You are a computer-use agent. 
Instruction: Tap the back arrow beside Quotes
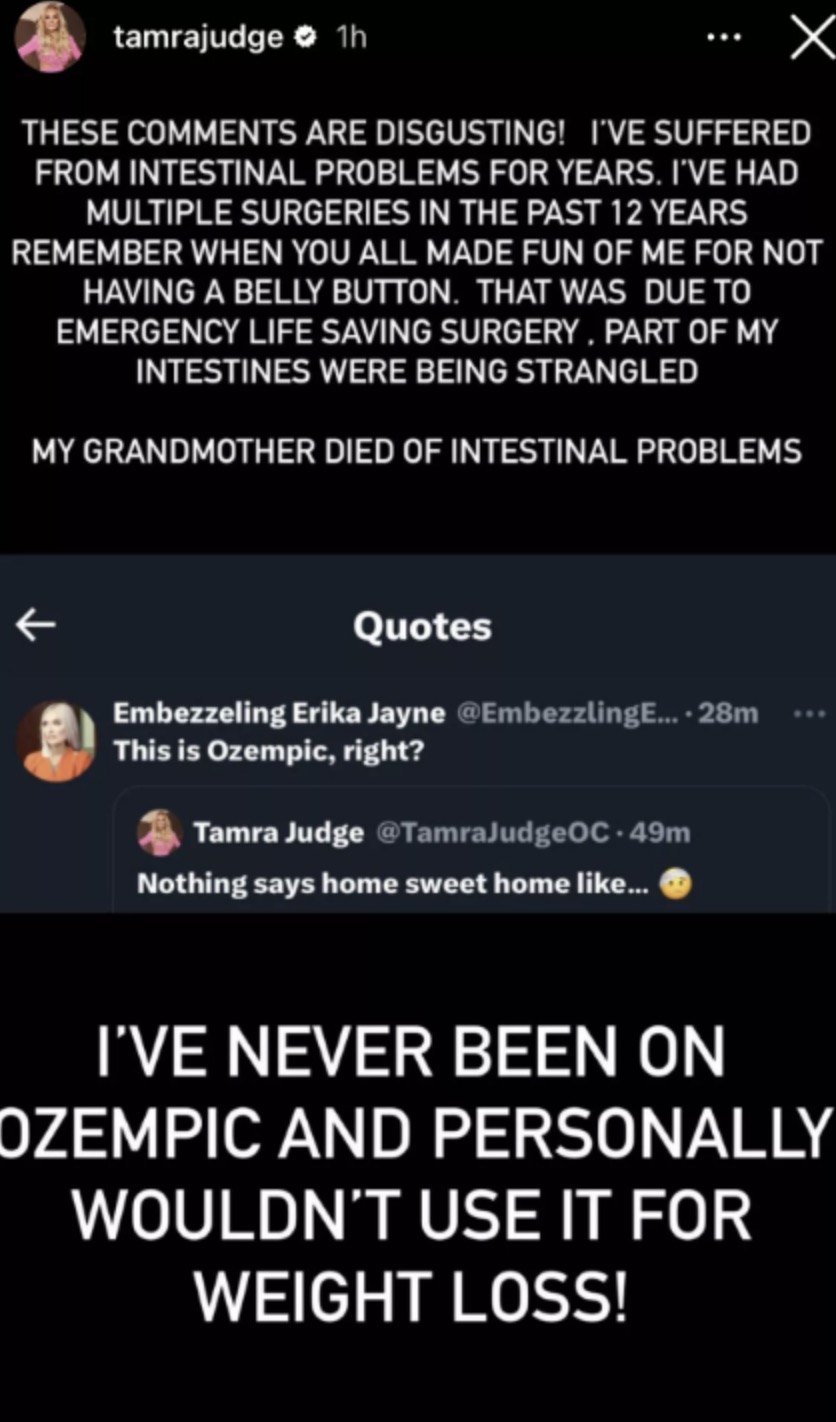point(36,625)
